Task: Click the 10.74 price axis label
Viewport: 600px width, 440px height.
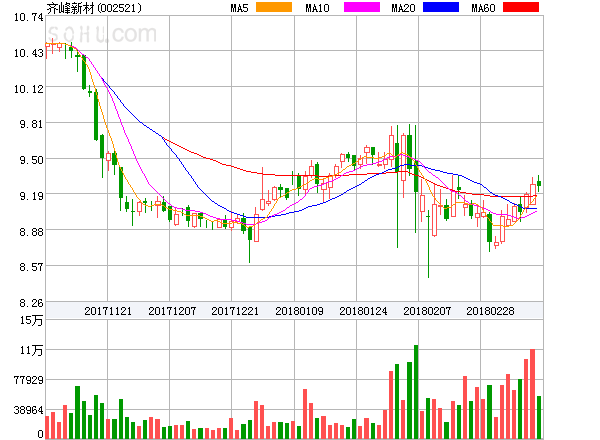Action: 29,17
